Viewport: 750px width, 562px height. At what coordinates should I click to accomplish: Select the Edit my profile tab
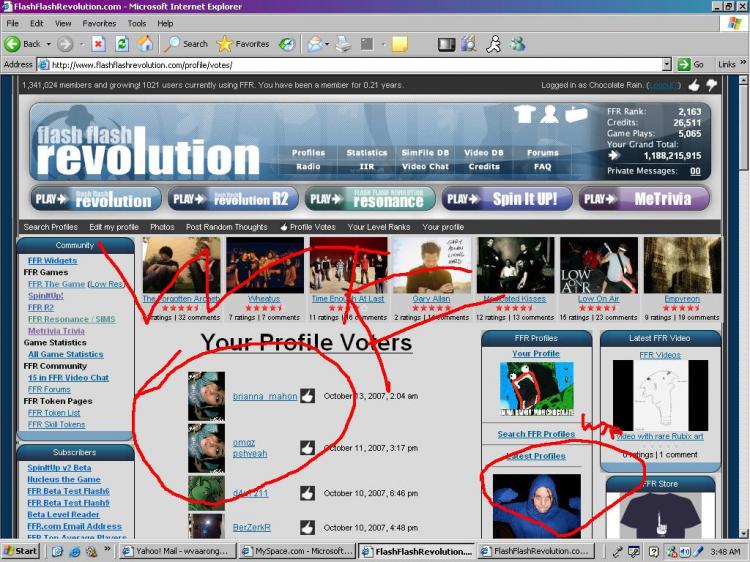(x=114, y=227)
